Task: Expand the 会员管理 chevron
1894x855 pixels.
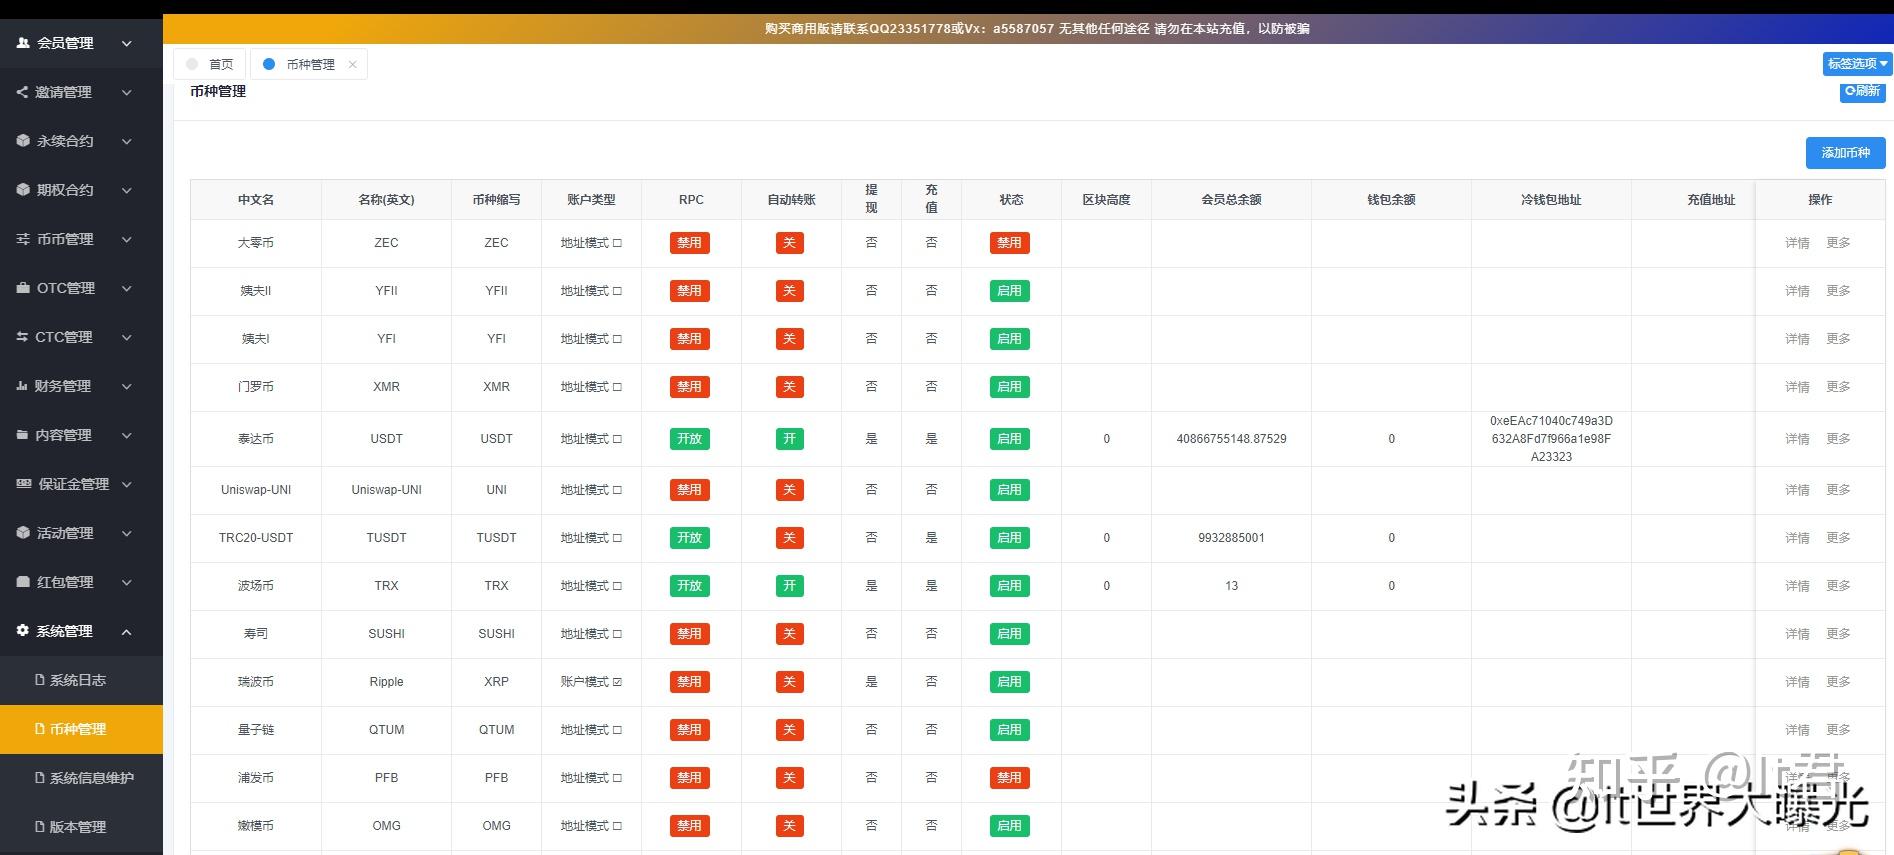Action: point(127,43)
